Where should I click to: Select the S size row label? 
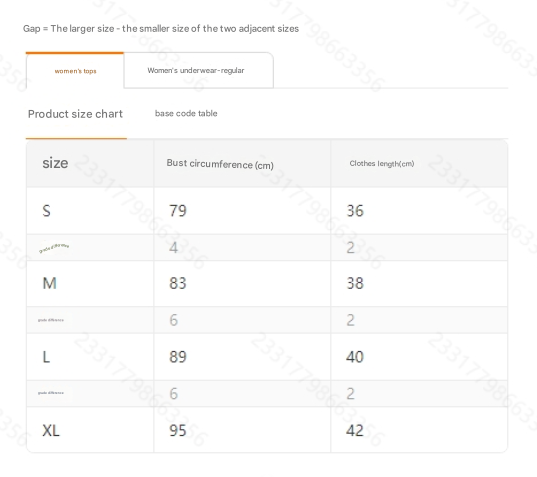[x=47, y=211]
